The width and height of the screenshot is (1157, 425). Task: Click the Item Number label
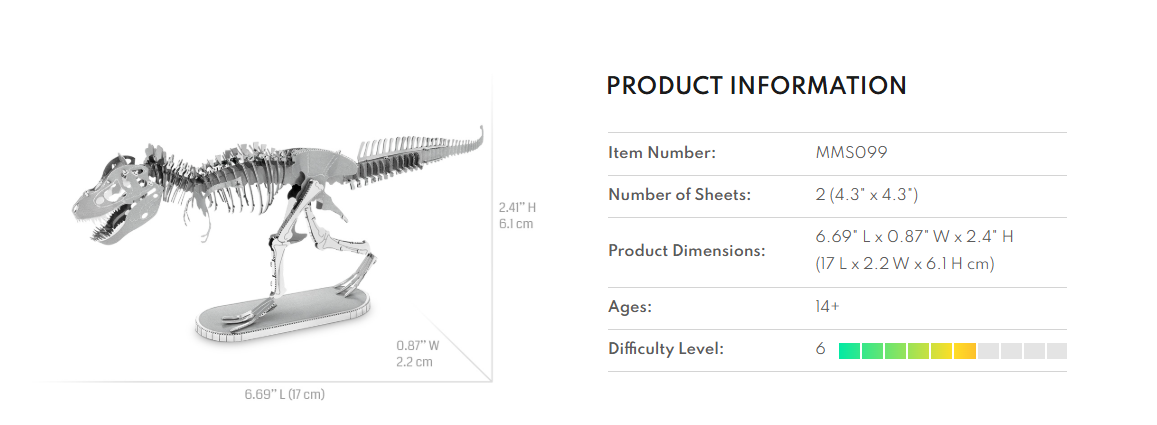[x=660, y=154]
